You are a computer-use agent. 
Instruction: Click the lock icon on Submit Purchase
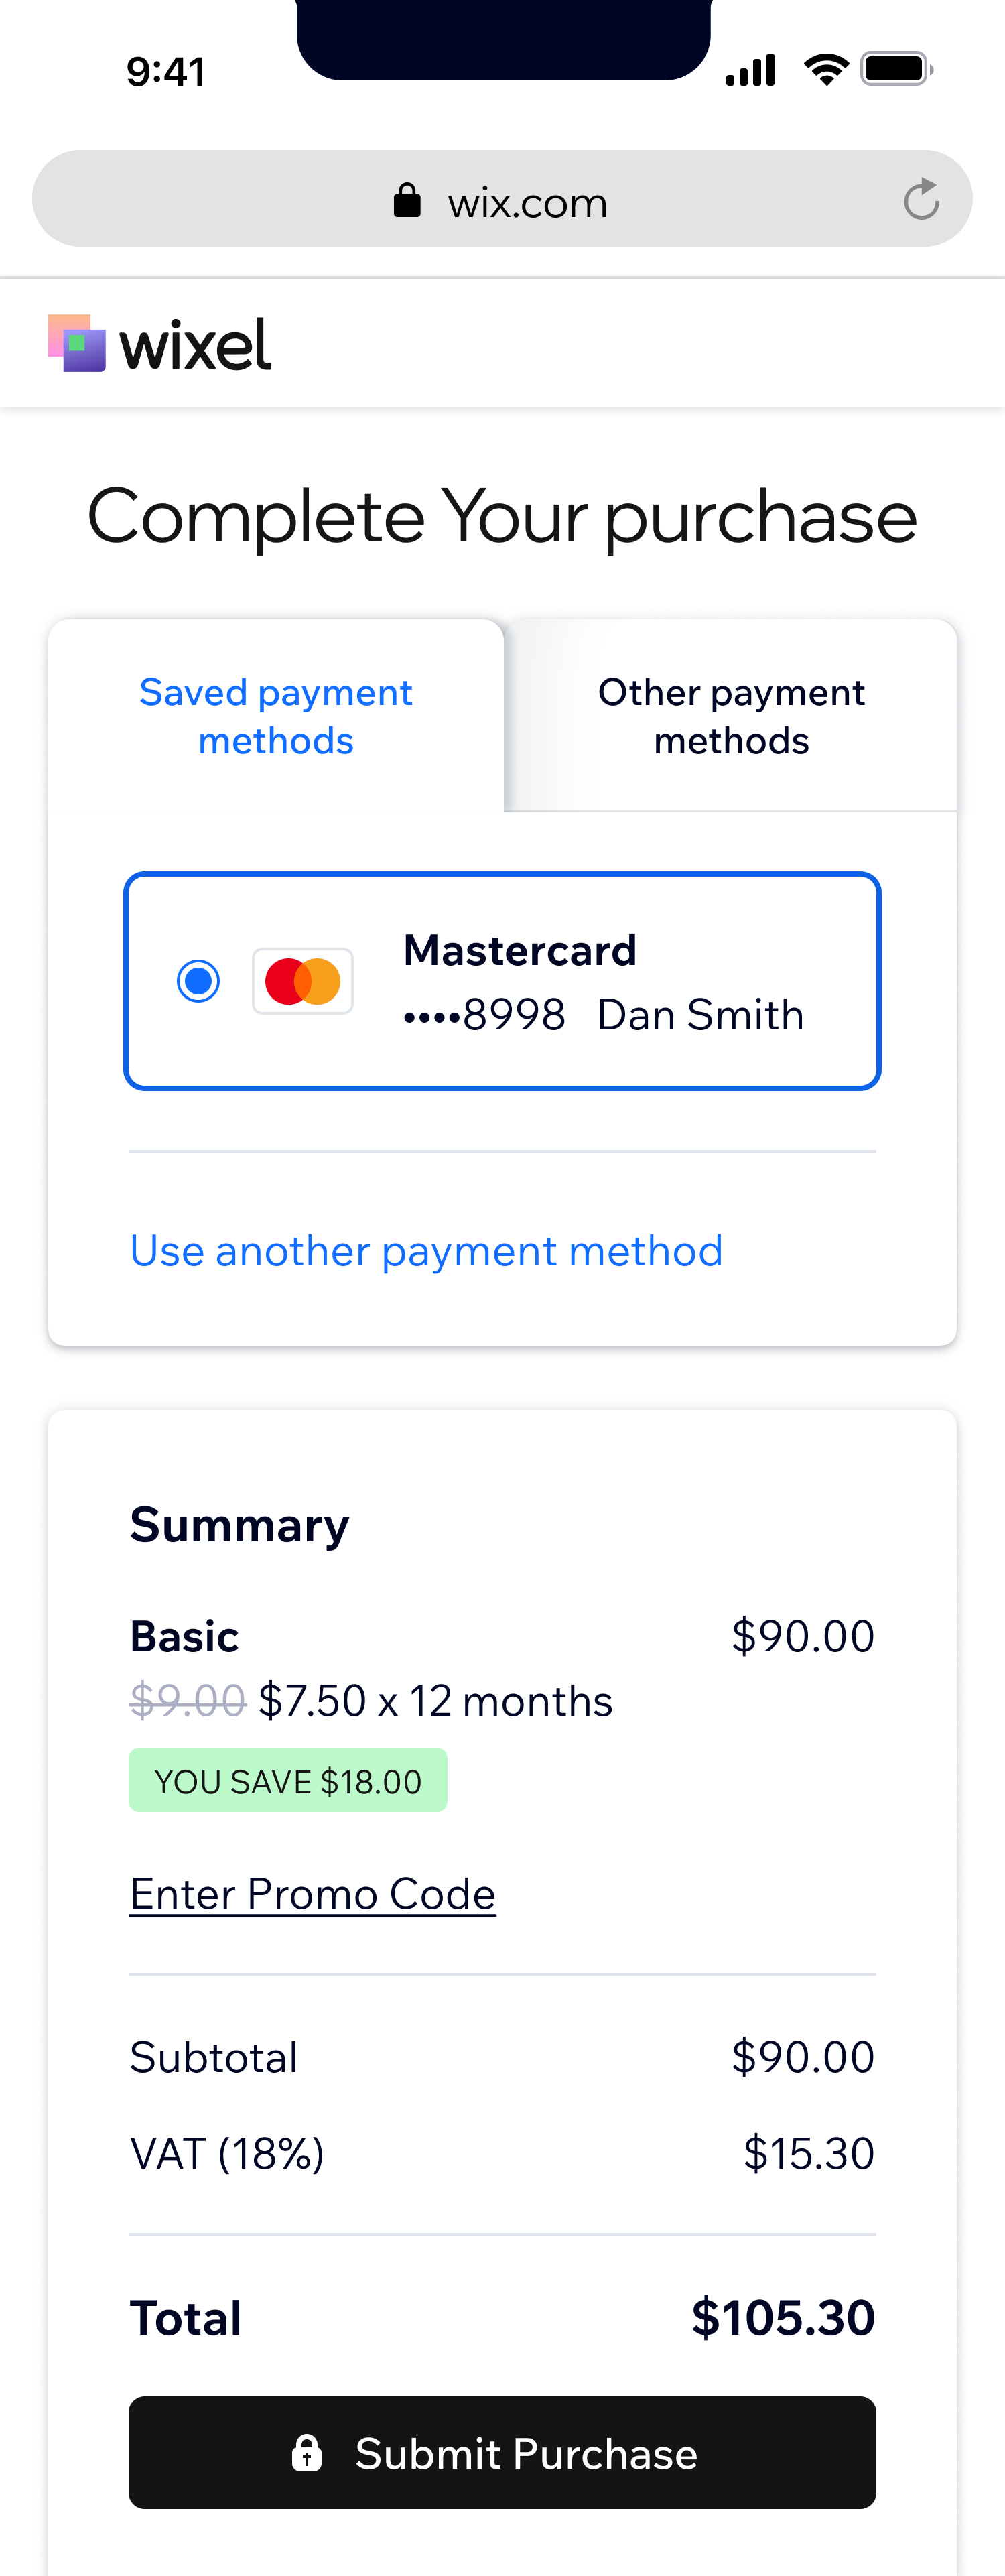(307, 2453)
